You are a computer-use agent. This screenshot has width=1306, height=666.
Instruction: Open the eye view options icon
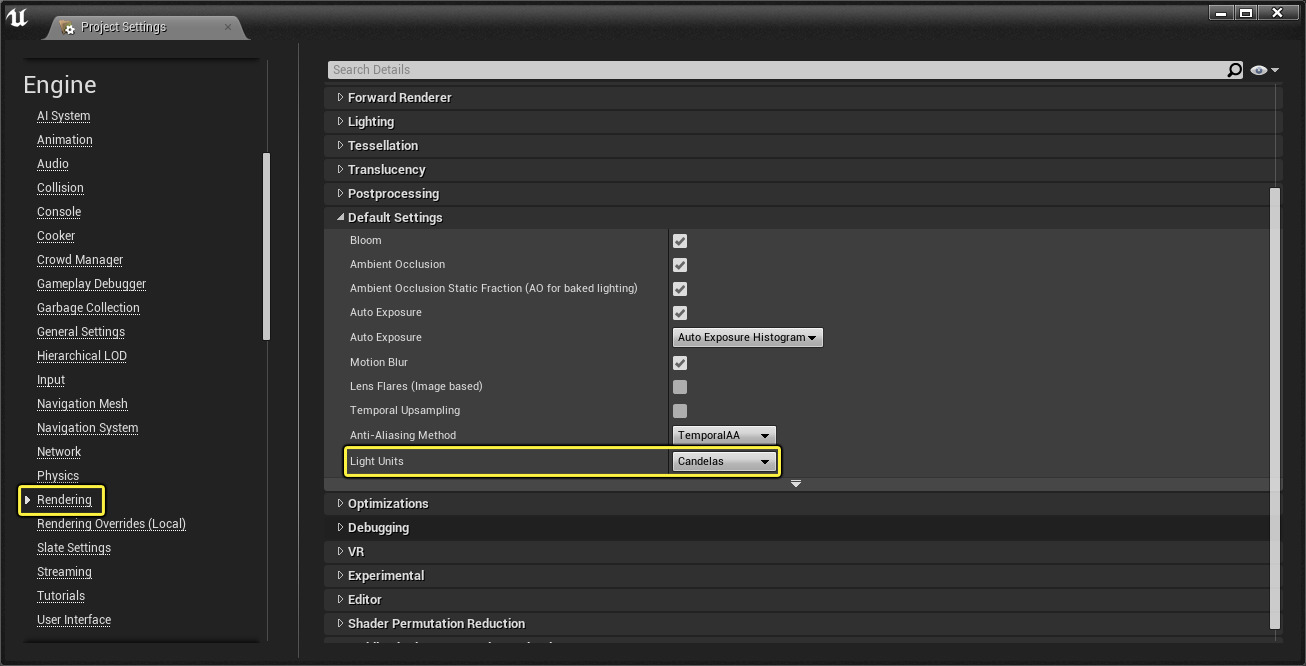click(x=1257, y=69)
